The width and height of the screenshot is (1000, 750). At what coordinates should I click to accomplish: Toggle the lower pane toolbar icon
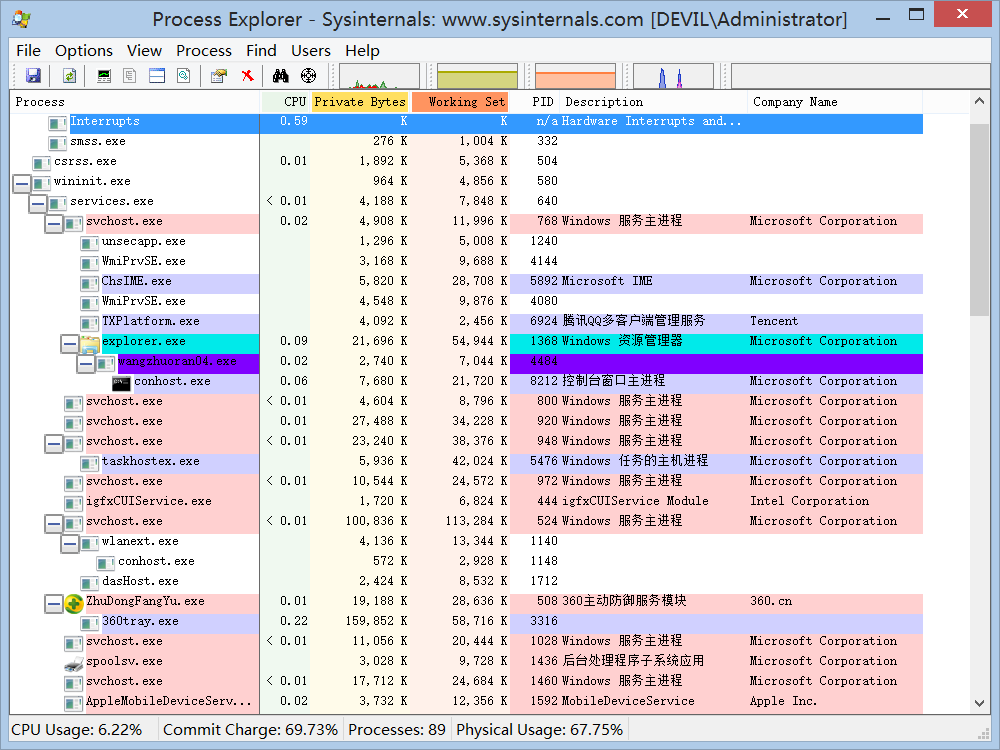[157, 76]
